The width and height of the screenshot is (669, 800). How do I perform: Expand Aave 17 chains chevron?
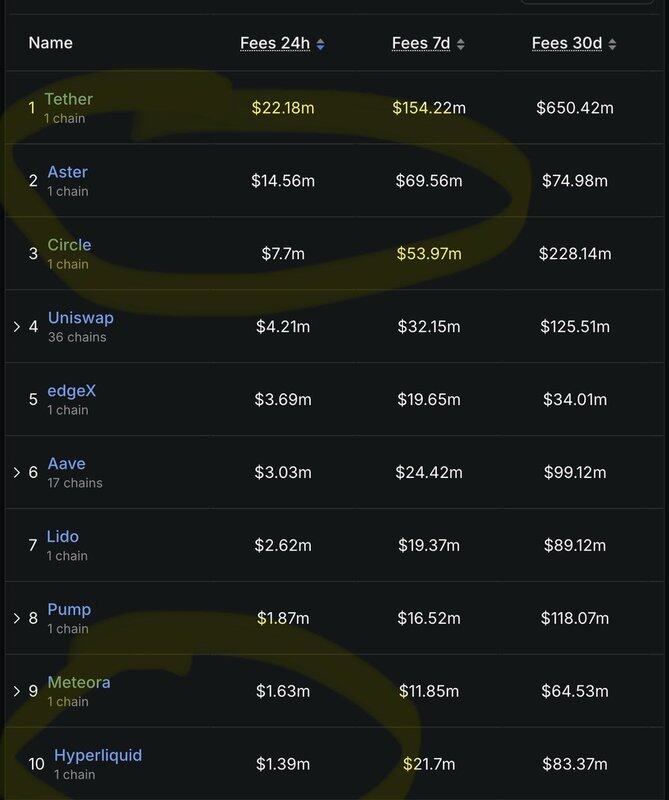click(x=16, y=472)
